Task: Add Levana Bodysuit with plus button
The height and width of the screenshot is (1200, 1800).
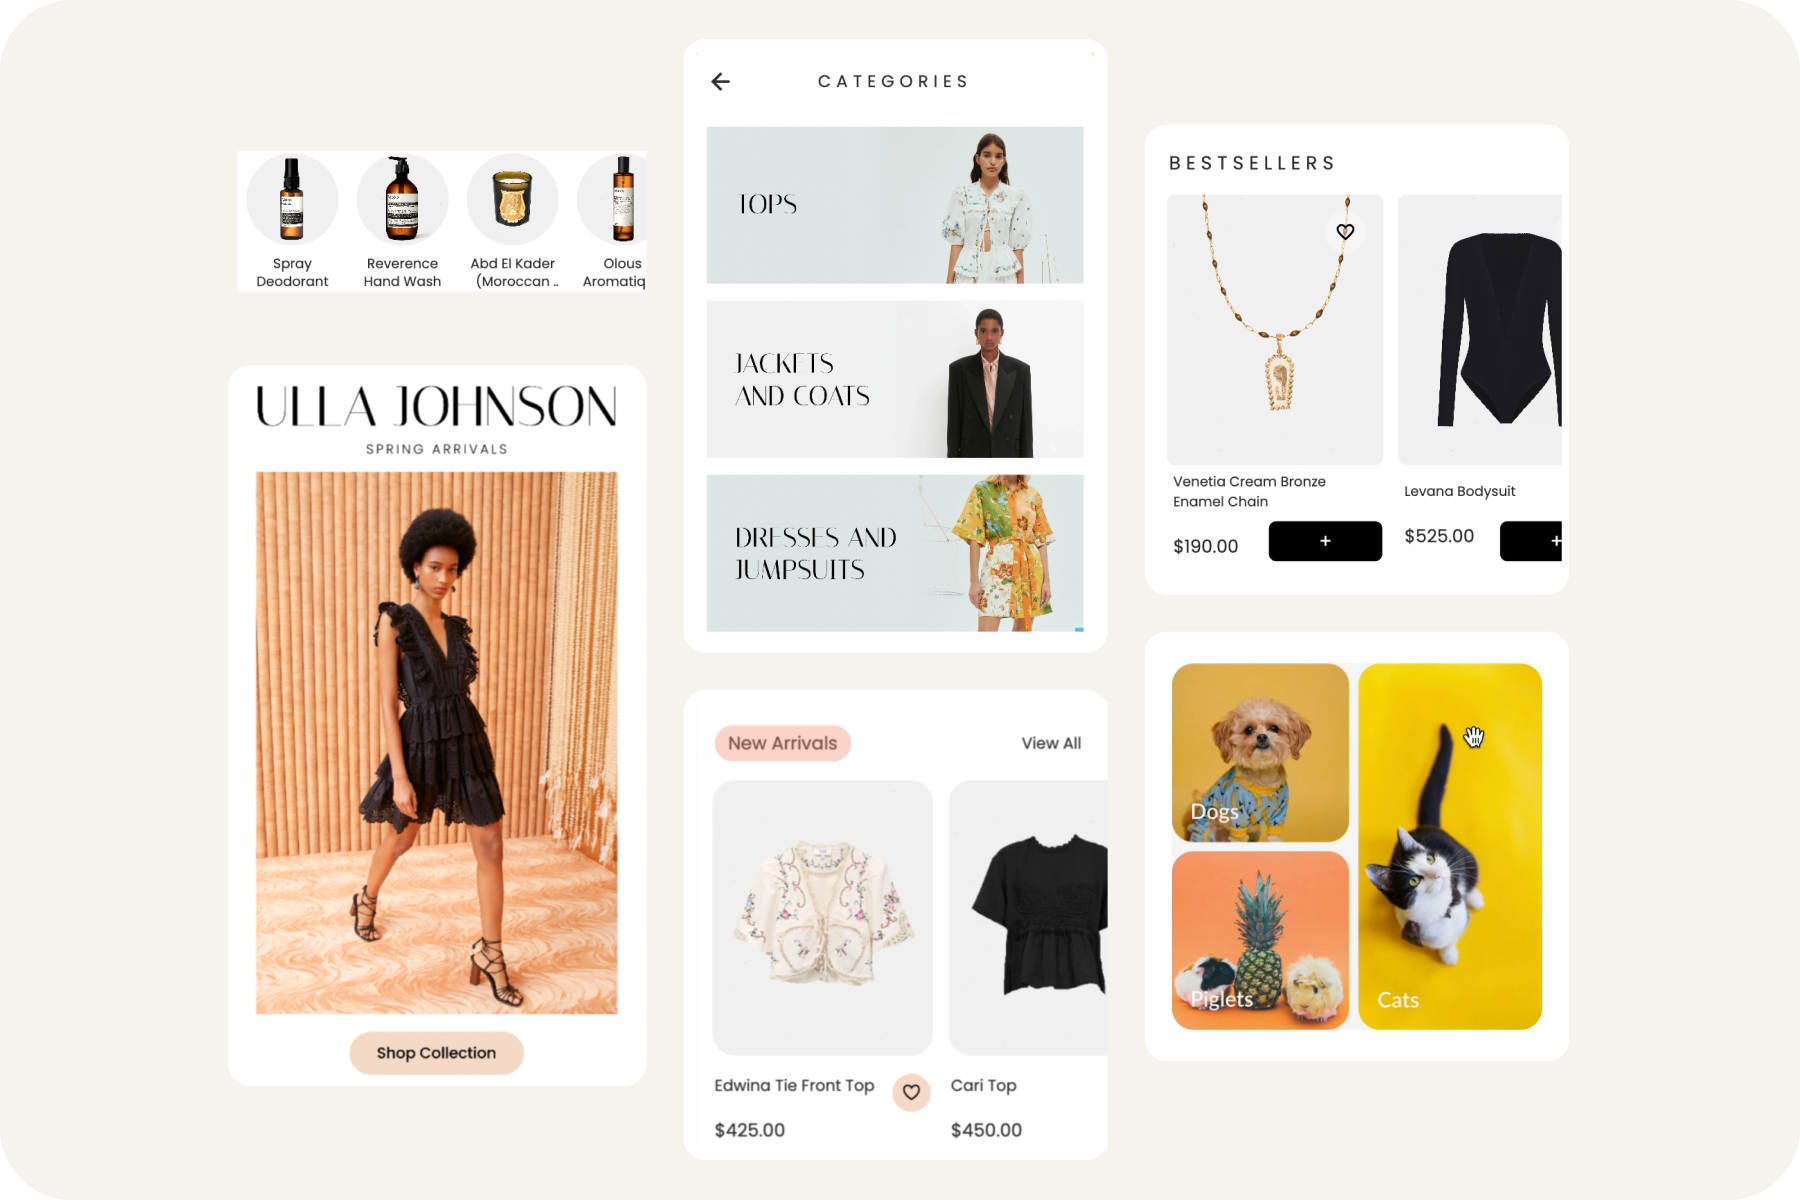Action: coord(1531,541)
